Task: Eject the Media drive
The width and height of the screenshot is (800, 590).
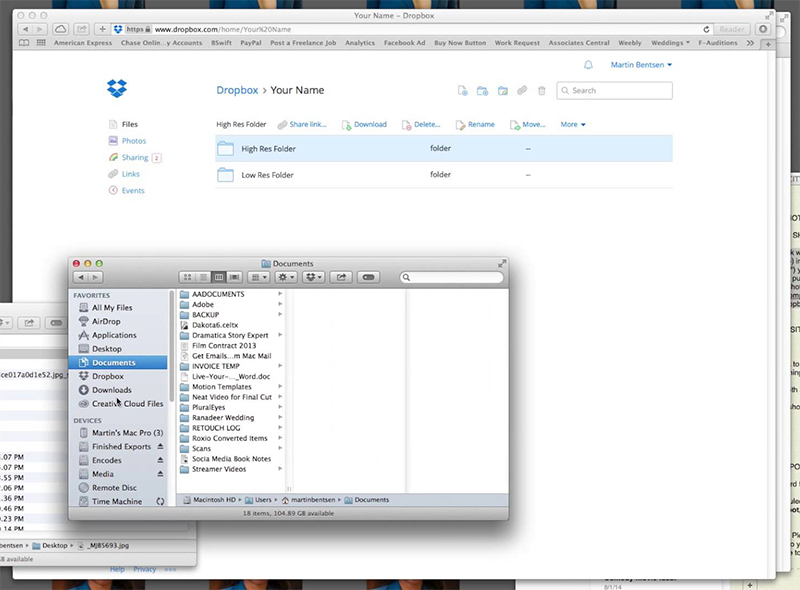Action: click(160, 474)
